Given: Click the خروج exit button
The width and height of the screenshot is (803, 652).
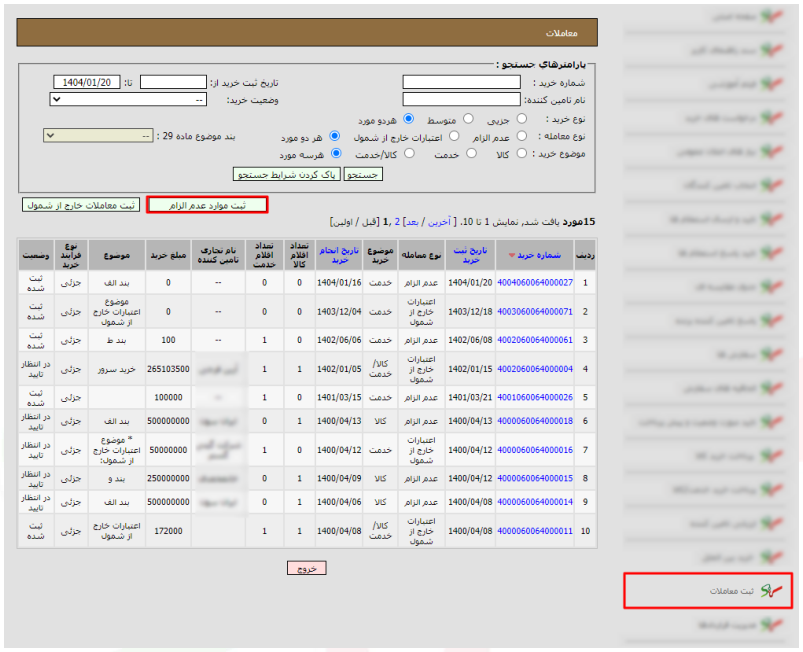Looking at the screenshot, I should coord(306,569).
